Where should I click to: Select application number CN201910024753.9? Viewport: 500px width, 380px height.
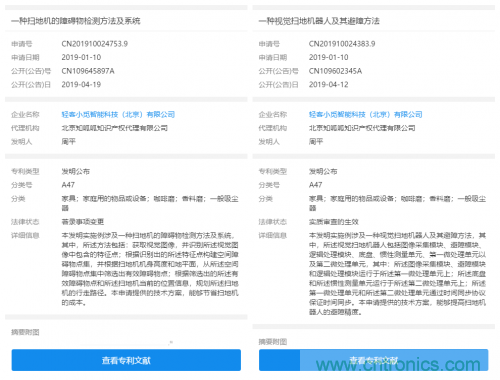(x=95, y=44)
